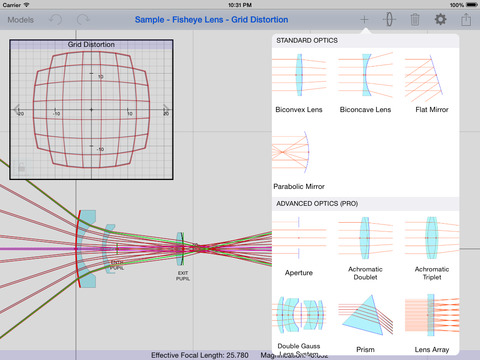Image resolution: width=480 pixels, height=360 pixels.
Task: Insert a Parabolic Mirror
Action: tap(299, 160)
